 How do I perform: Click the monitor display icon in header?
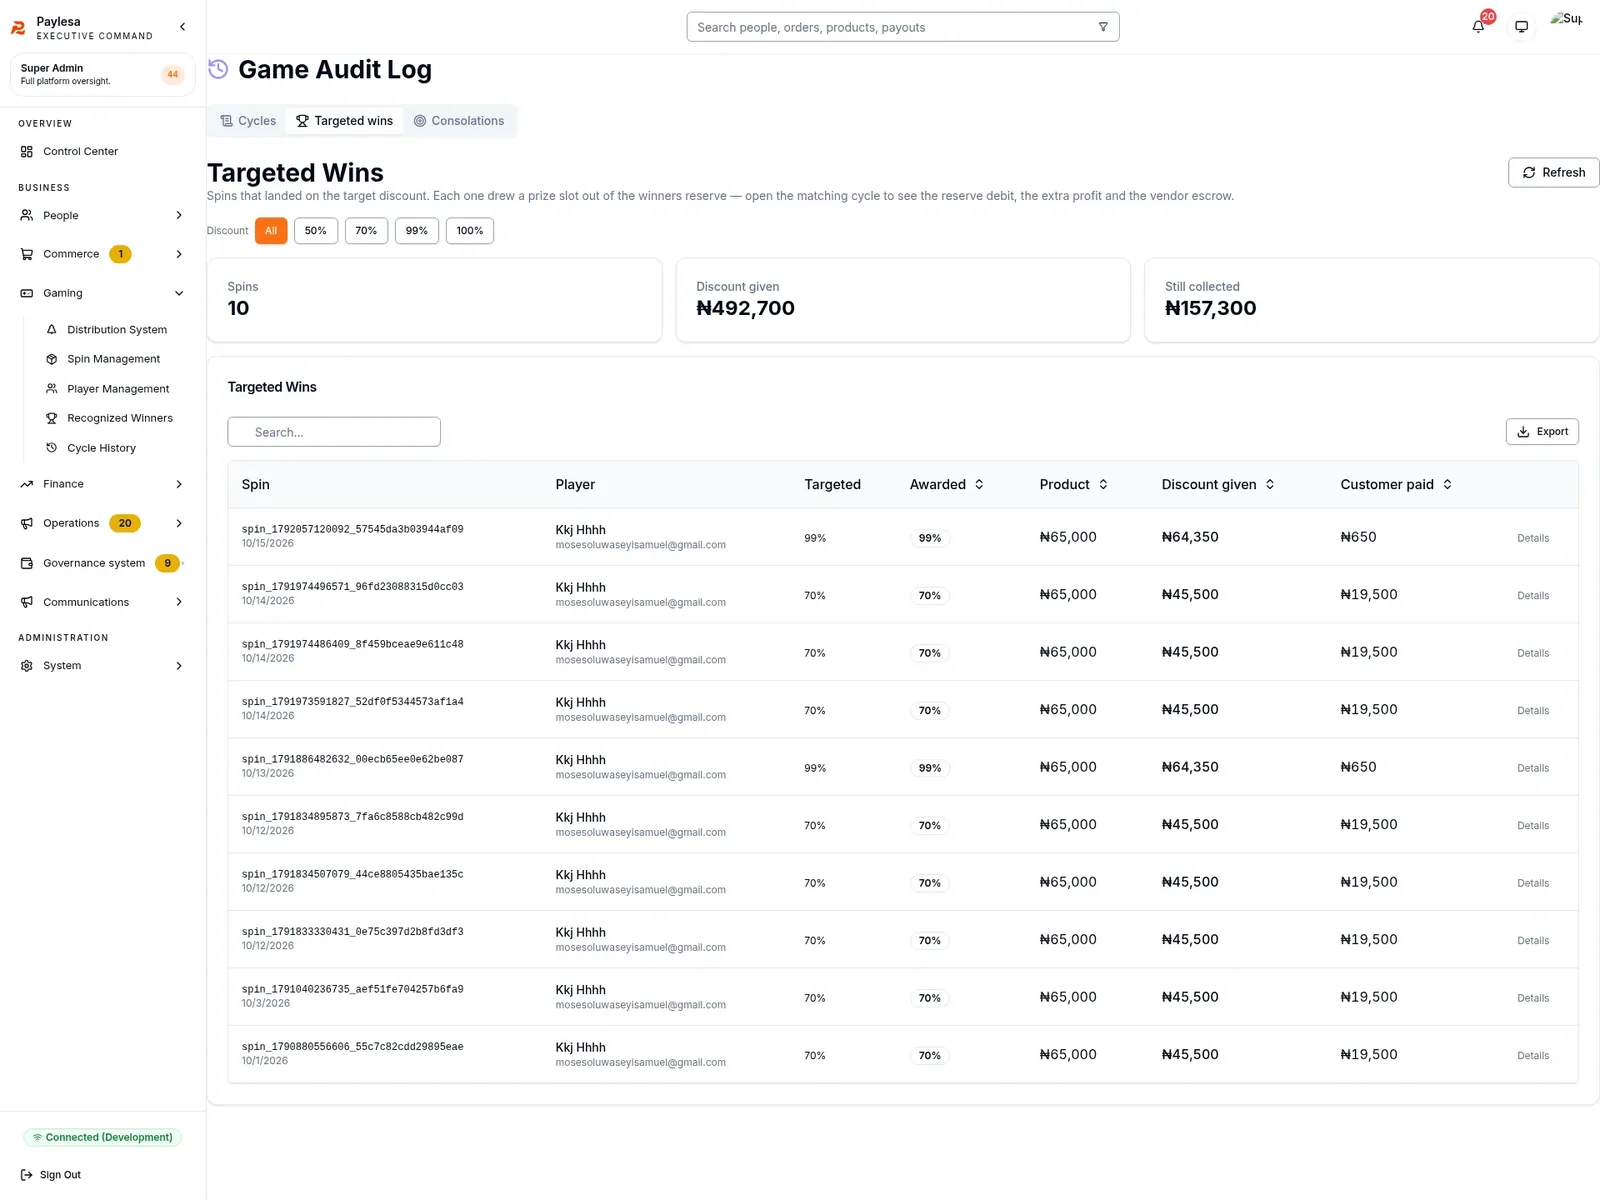click(x=1521, y=27)
